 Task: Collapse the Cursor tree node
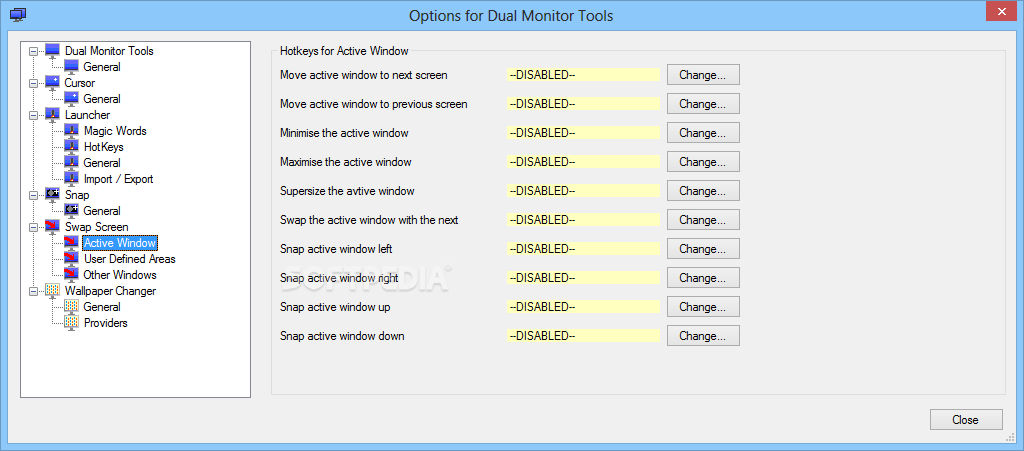tap(34, 83)
